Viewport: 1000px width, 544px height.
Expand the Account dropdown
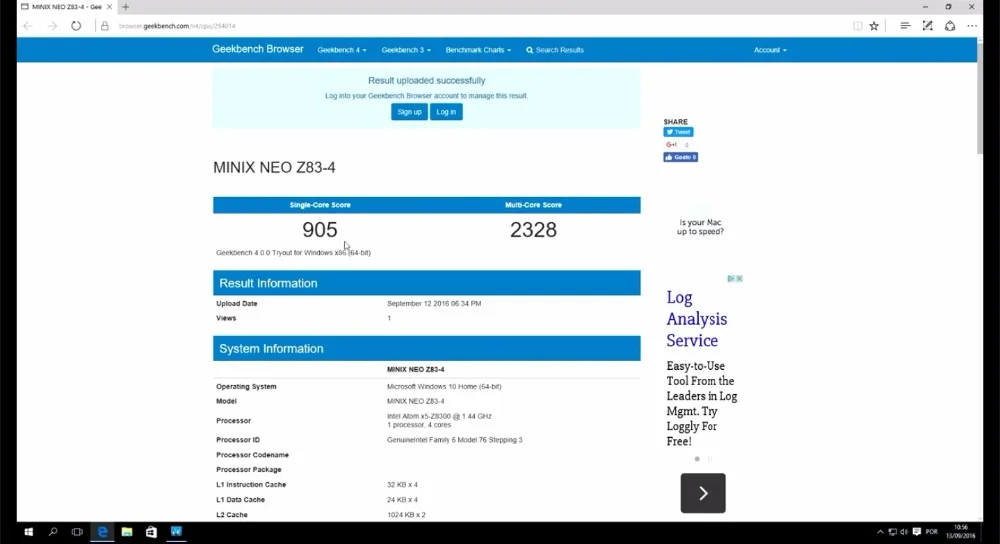click(770, 50)
